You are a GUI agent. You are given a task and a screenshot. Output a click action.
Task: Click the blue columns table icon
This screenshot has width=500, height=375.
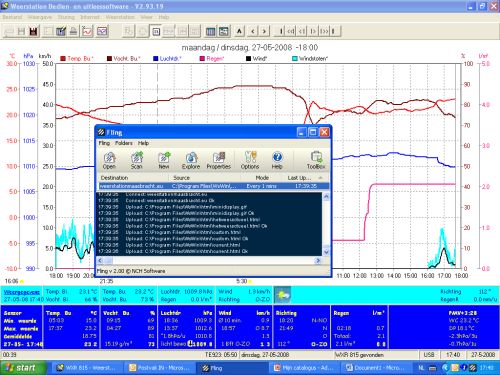tap(210, 32)
